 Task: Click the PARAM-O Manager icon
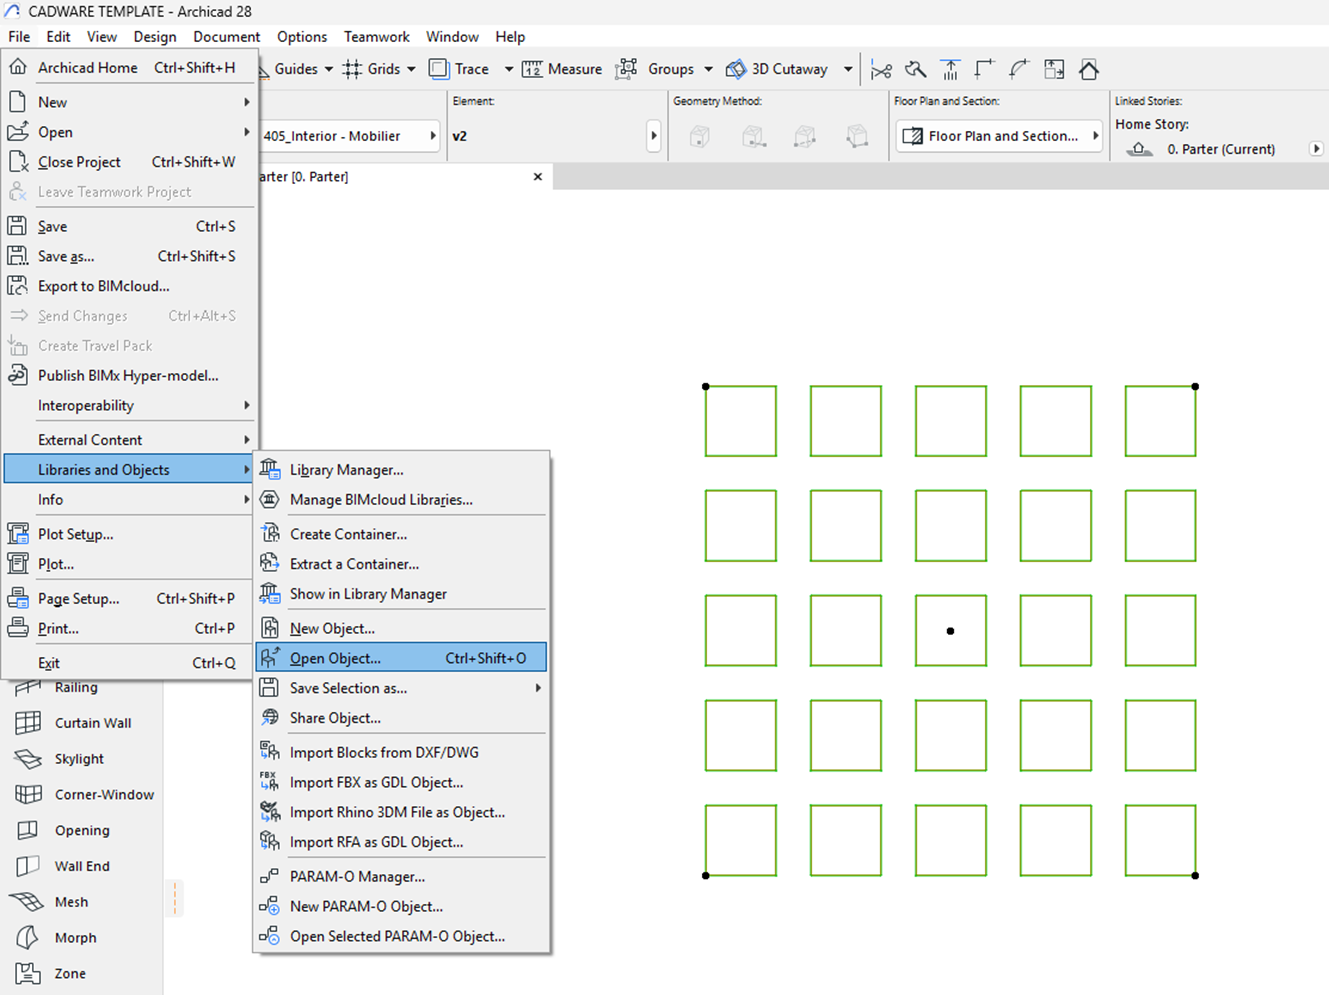tap(270, 876)
